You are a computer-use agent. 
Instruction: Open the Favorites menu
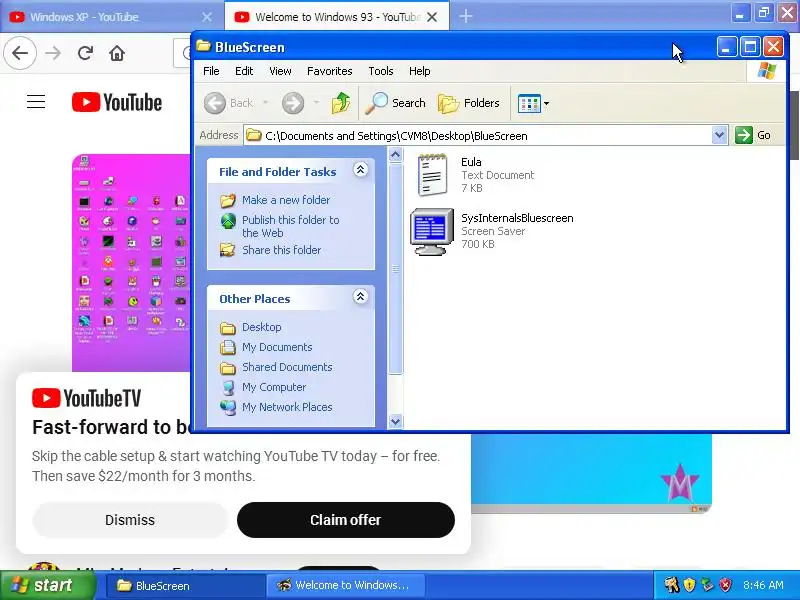click(330, 71)
